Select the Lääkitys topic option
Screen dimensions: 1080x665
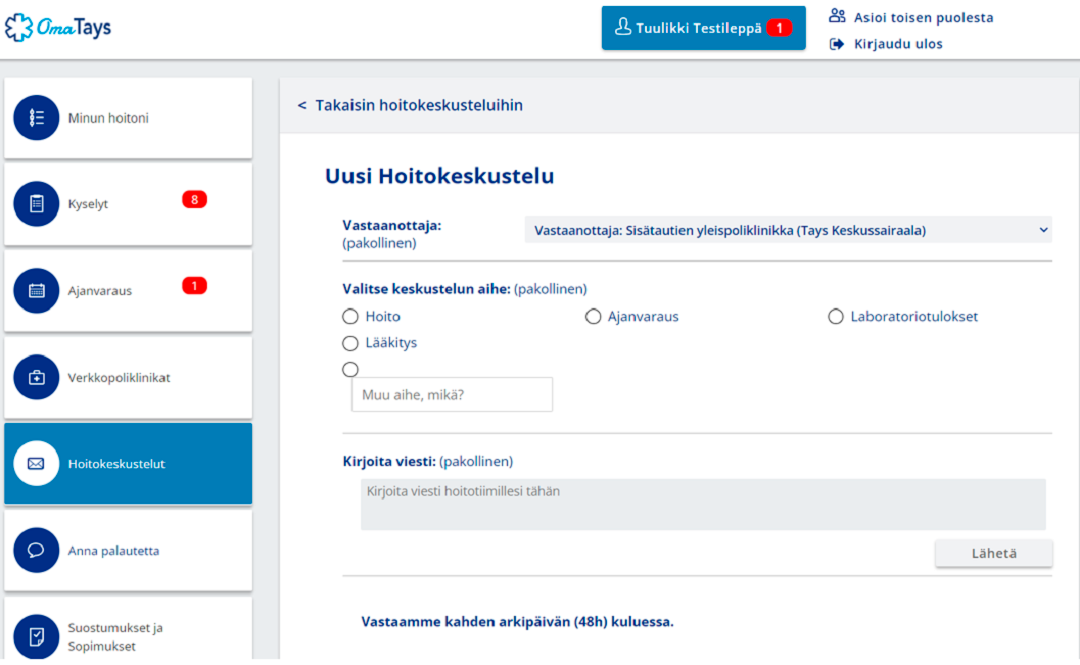350,343
